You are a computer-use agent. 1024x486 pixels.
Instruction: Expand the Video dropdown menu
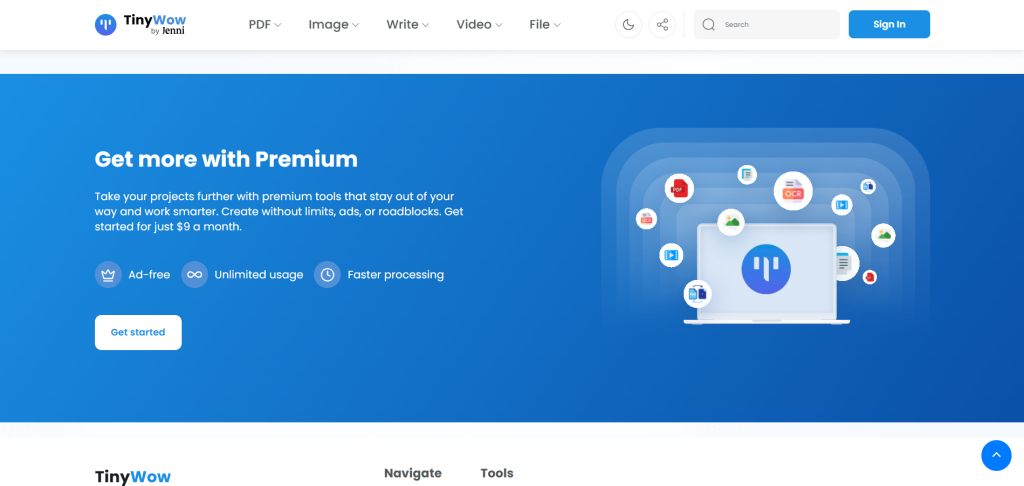[x=479, y=25]
